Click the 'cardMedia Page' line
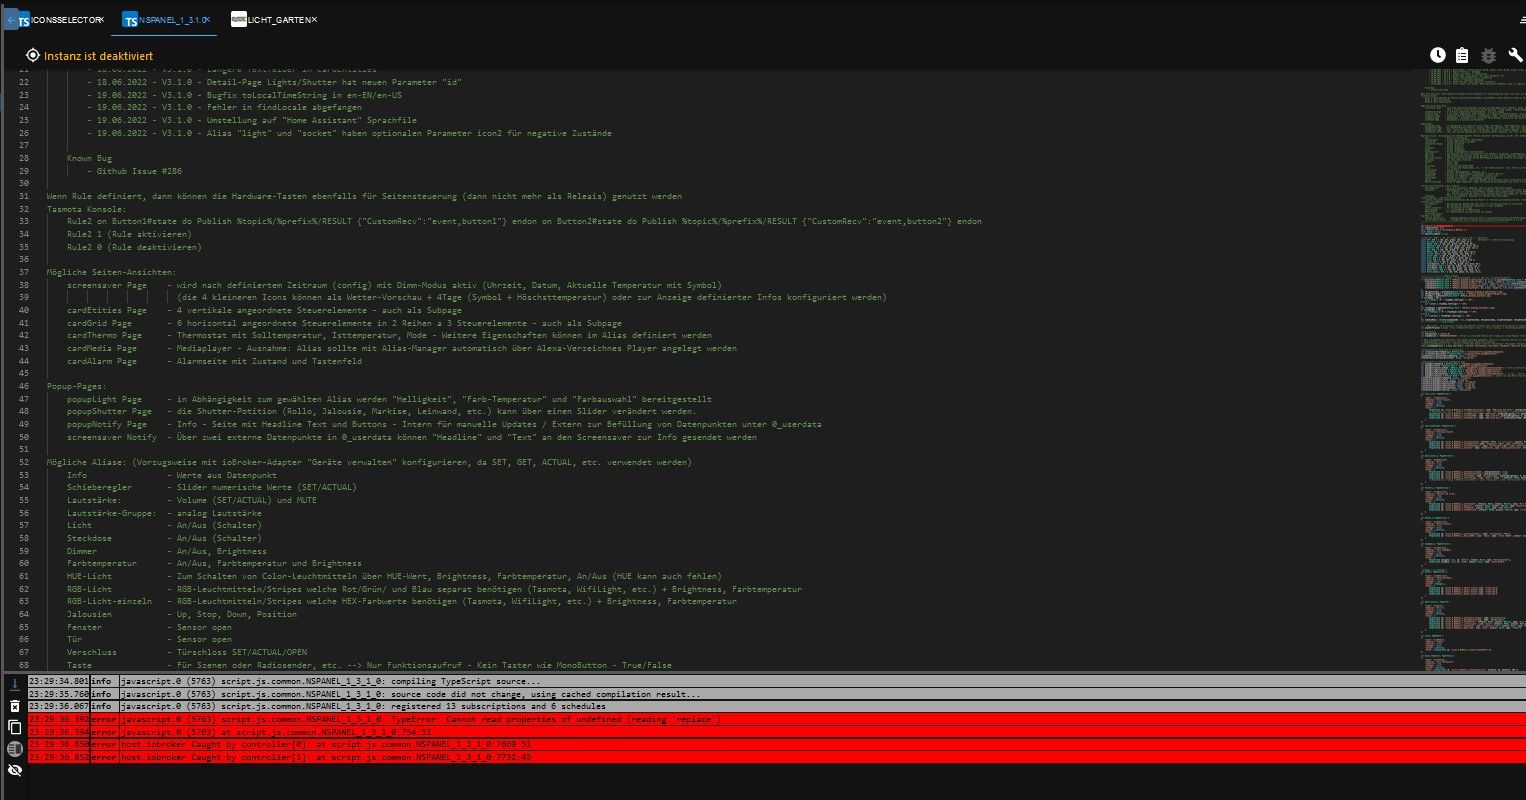Viewport: 1526px width, 800px height. (402, 348)
